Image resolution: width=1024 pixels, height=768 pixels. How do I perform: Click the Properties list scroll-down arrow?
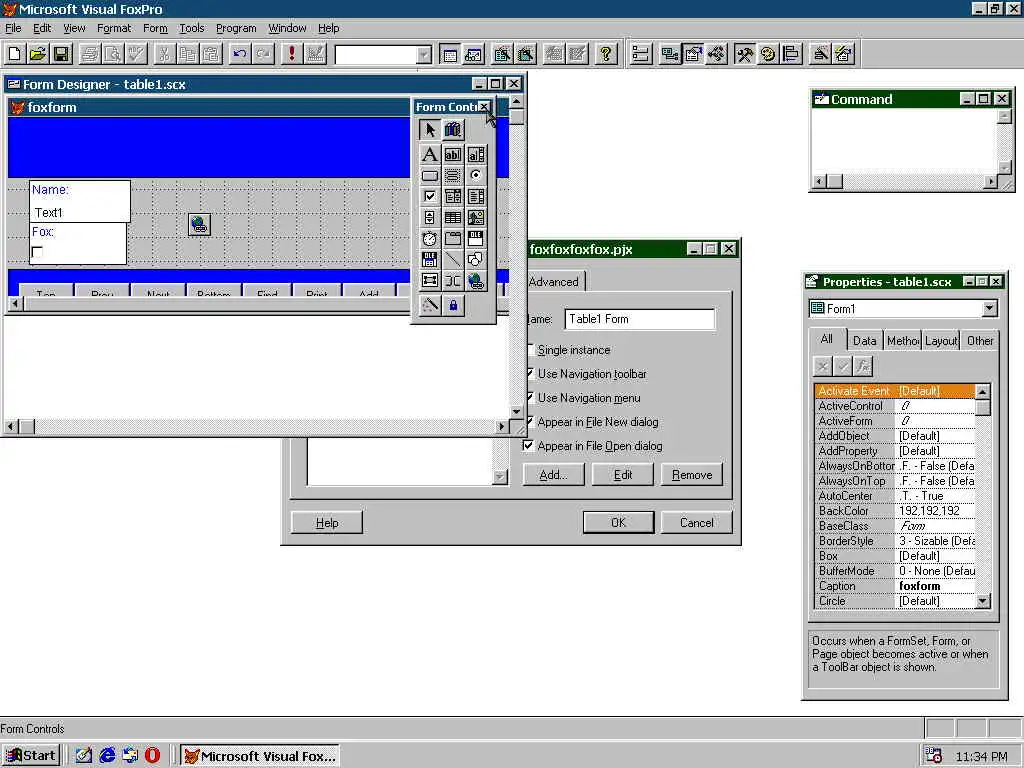(x=982, y=601)
